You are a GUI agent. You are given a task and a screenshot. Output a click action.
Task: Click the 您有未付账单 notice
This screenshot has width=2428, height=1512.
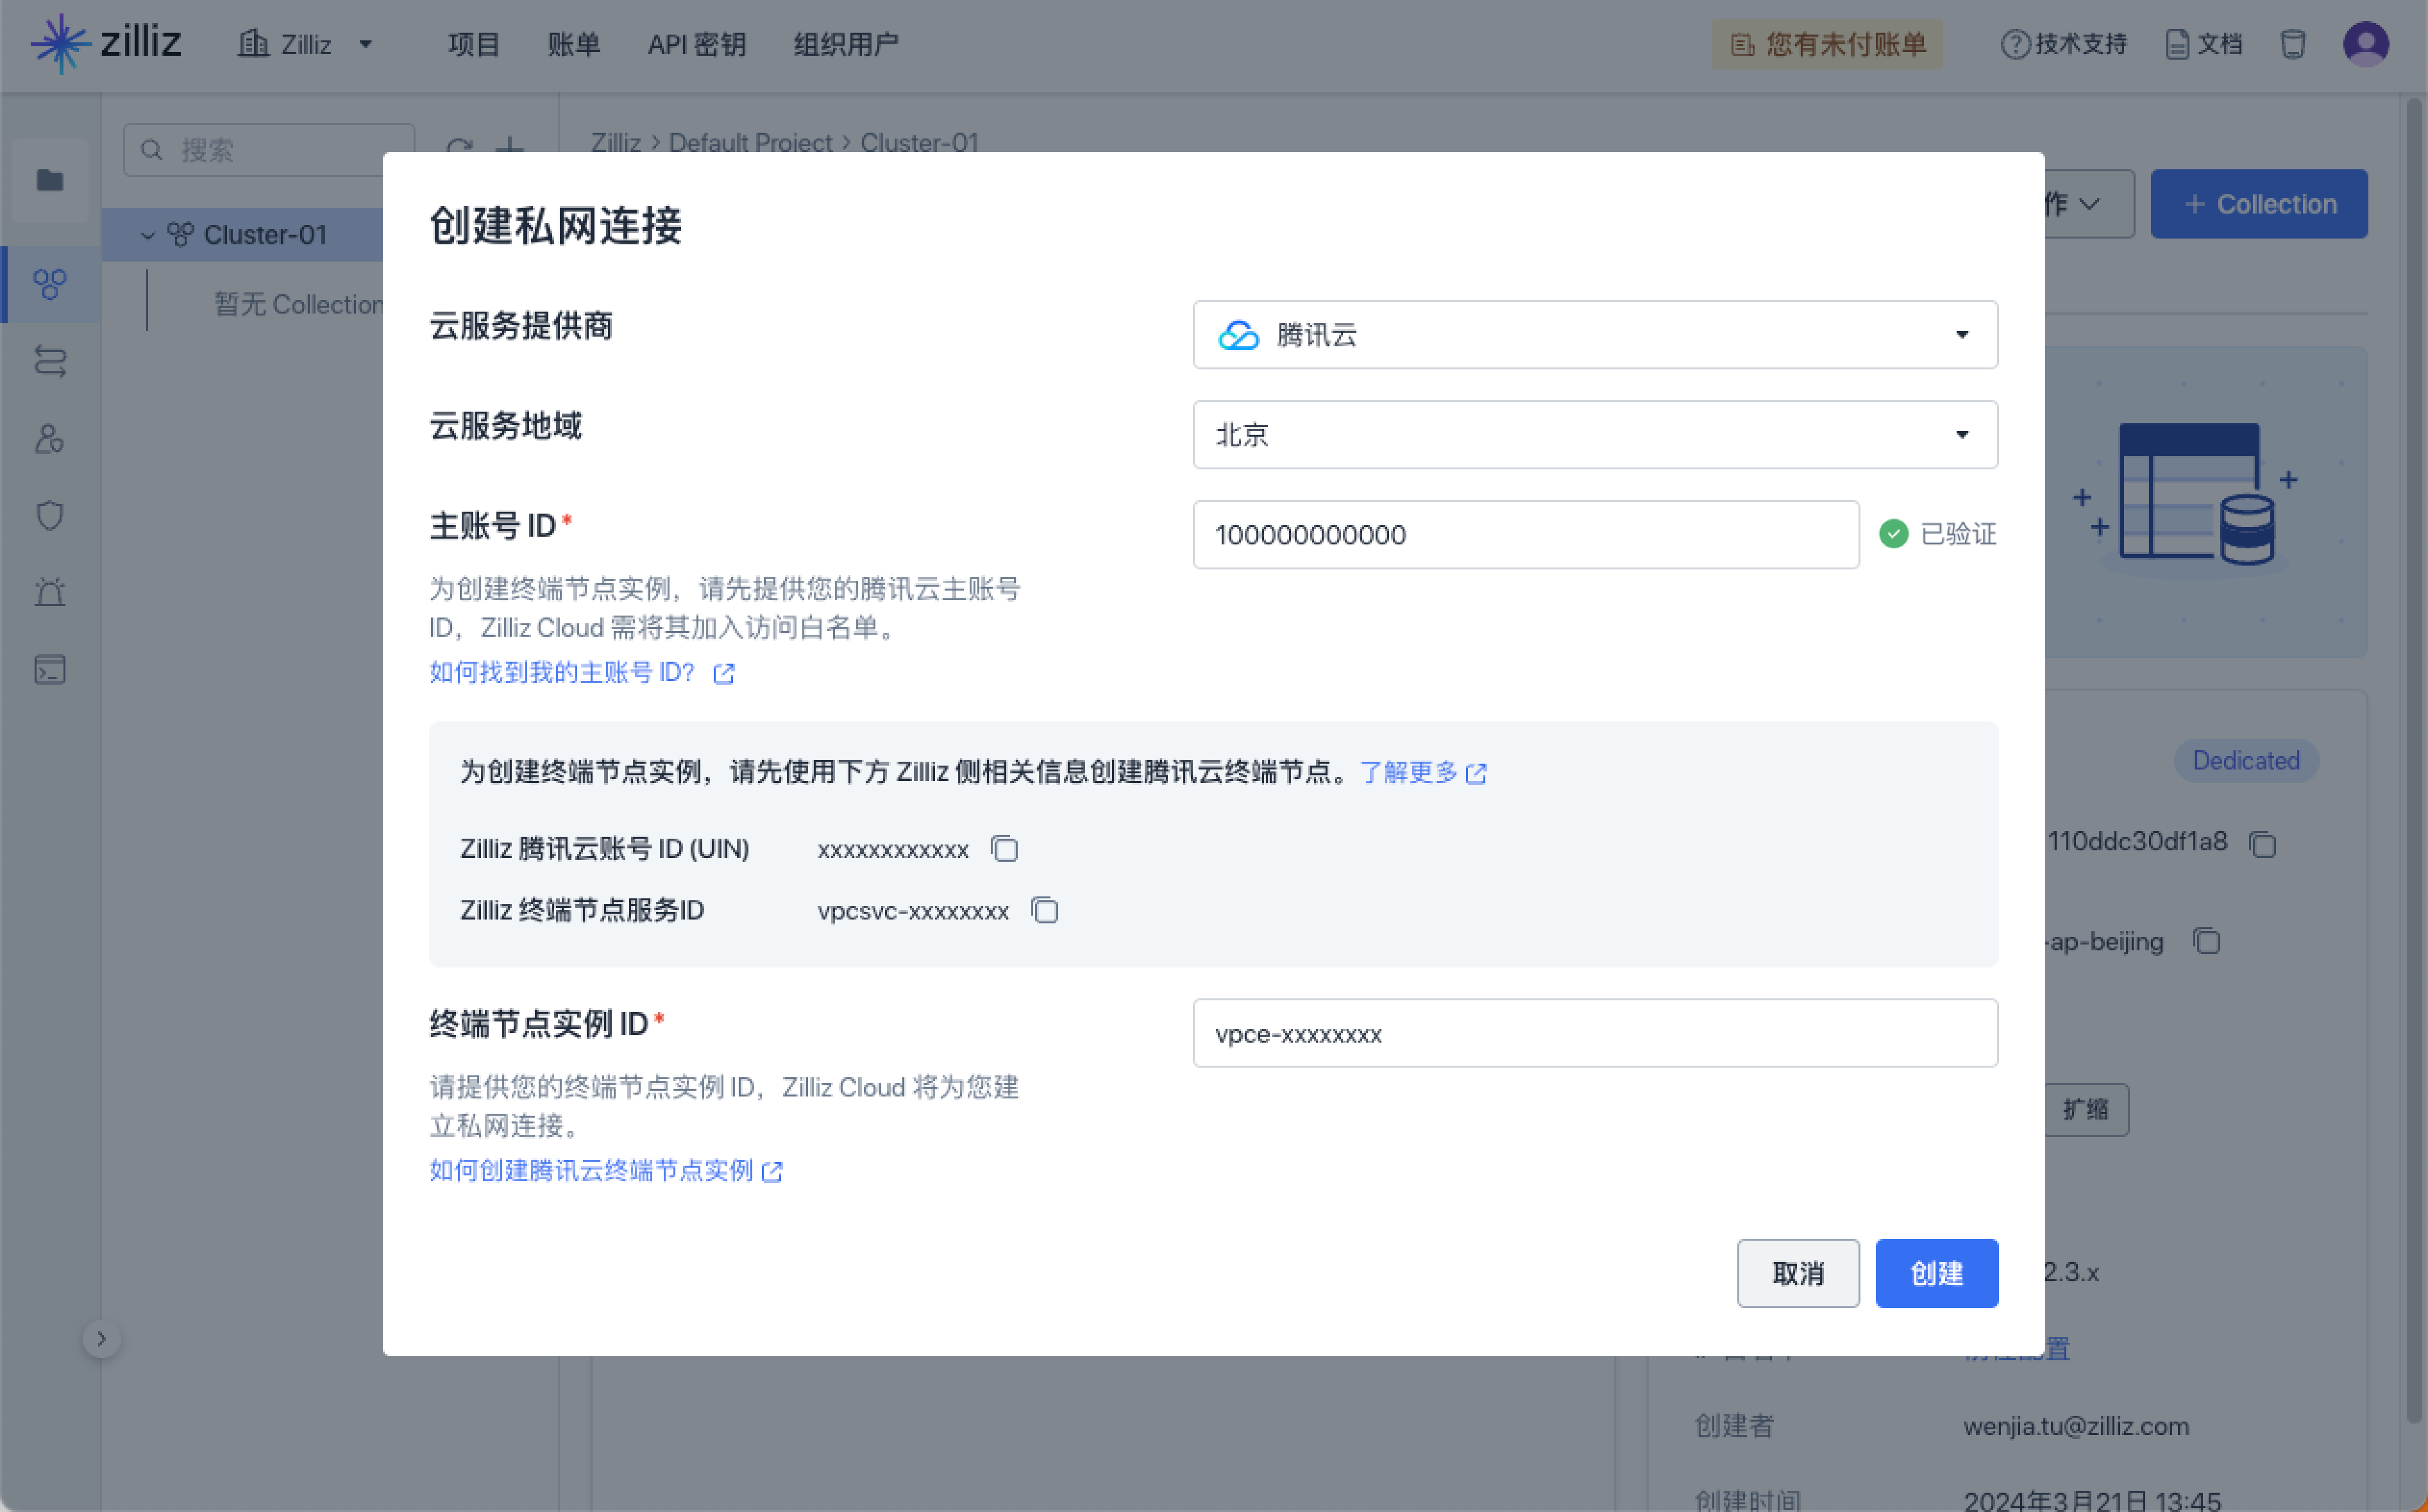pyautogui.click(x=1827, y=44)
